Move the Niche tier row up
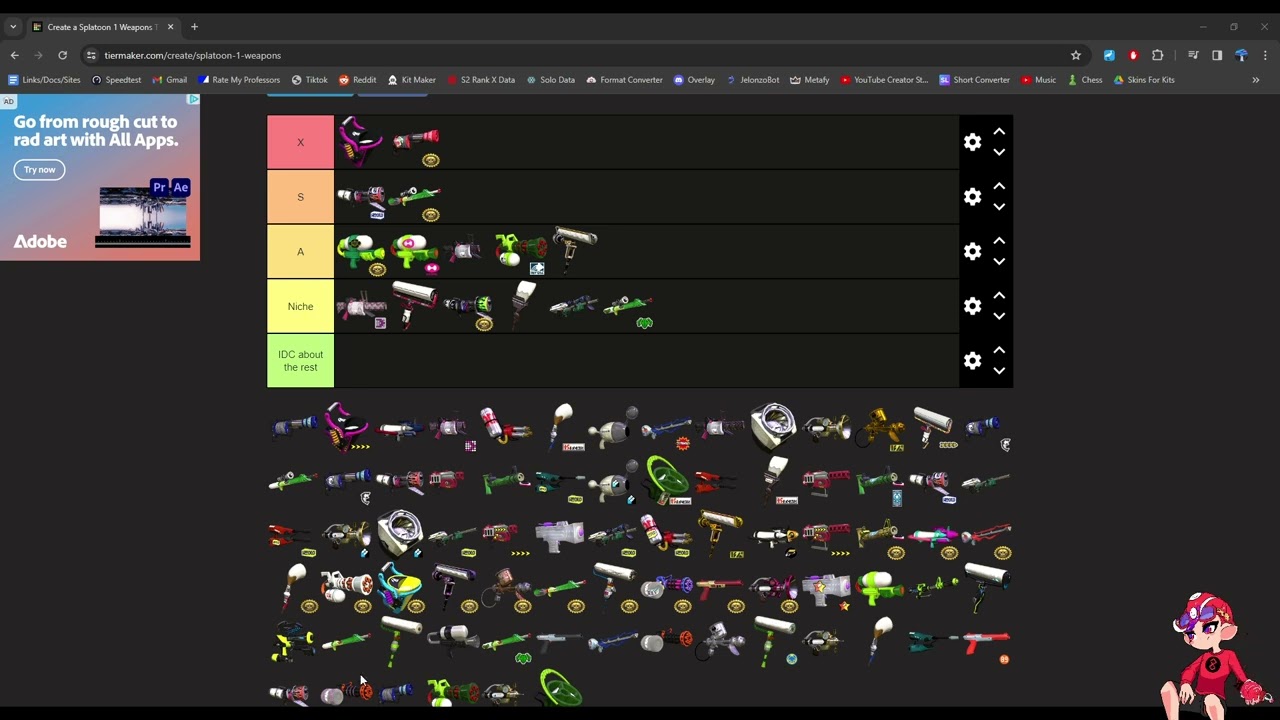Image resolution: width=1280 pixels, height=720 pixels. pos(999,296)
